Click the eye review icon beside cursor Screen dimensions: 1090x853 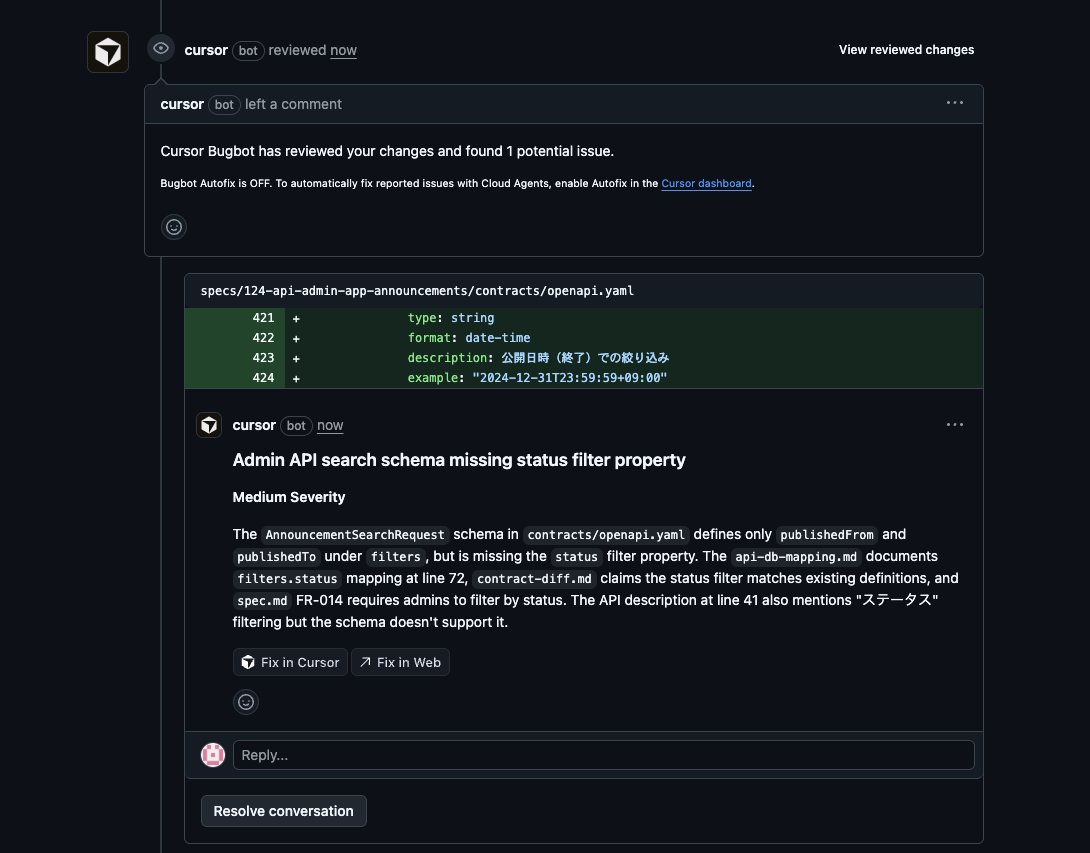[x=161, y=49]
